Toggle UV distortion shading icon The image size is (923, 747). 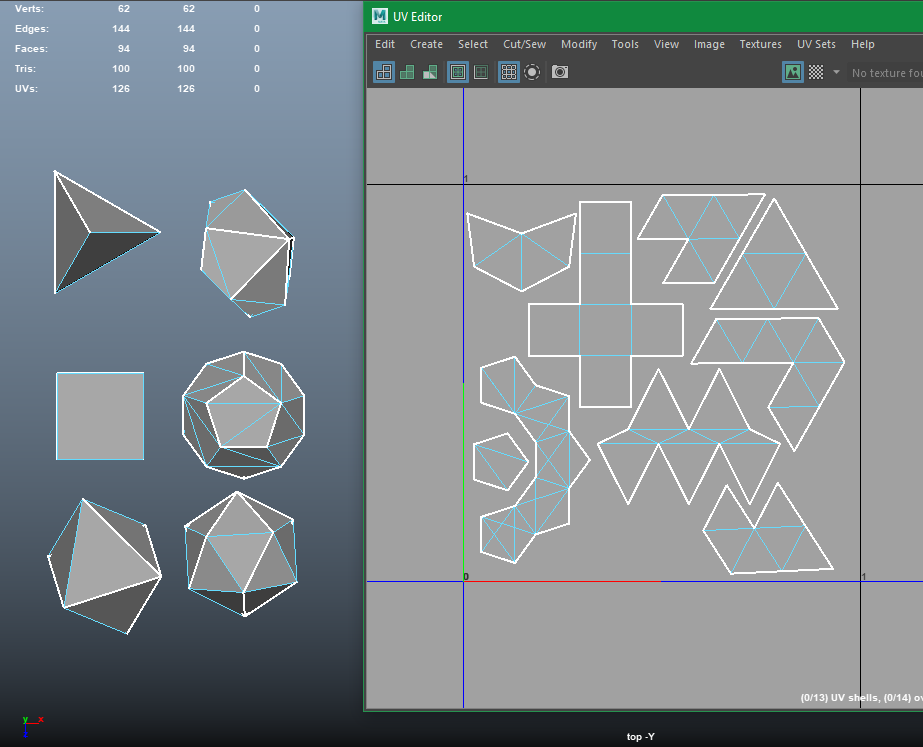[430, 72]
